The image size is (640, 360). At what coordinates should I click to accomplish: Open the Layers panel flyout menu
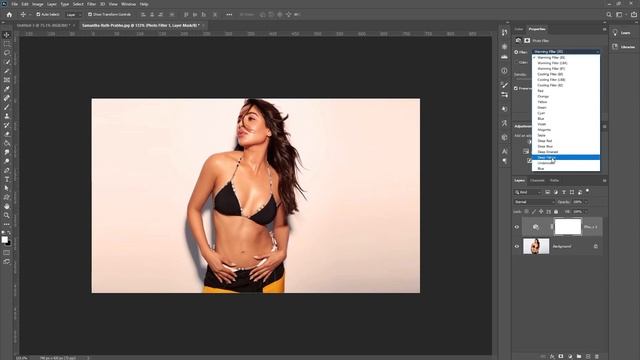(604, 180)
